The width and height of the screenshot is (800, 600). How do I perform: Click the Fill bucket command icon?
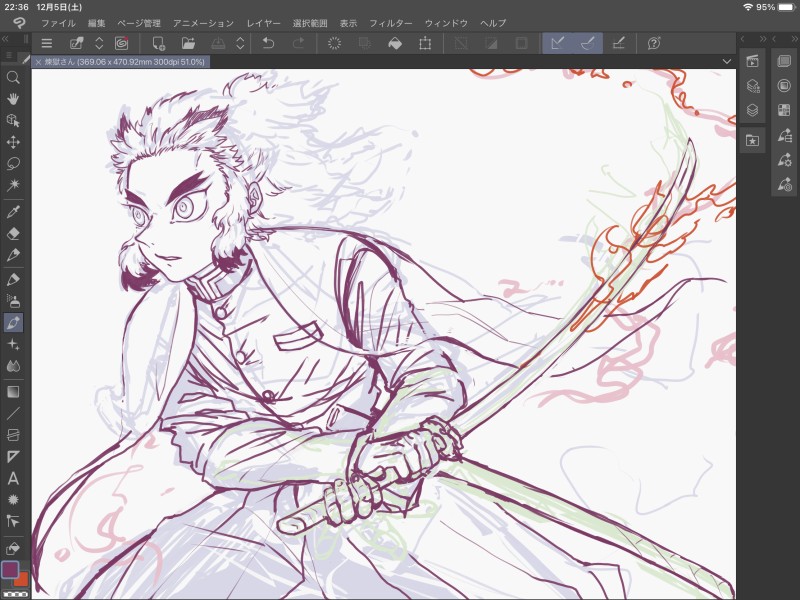click(x=395, y=43)
